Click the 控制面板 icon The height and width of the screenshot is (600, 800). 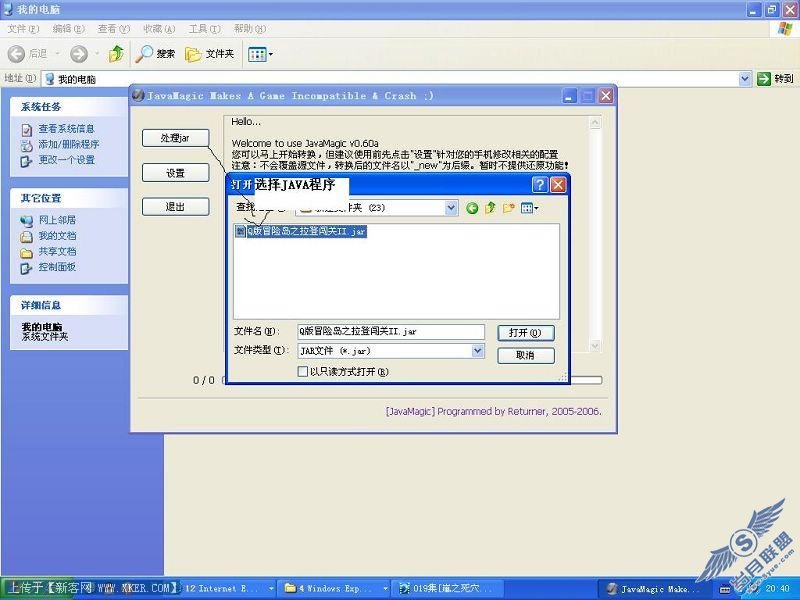pyautogui.click(x=27, y=268)
